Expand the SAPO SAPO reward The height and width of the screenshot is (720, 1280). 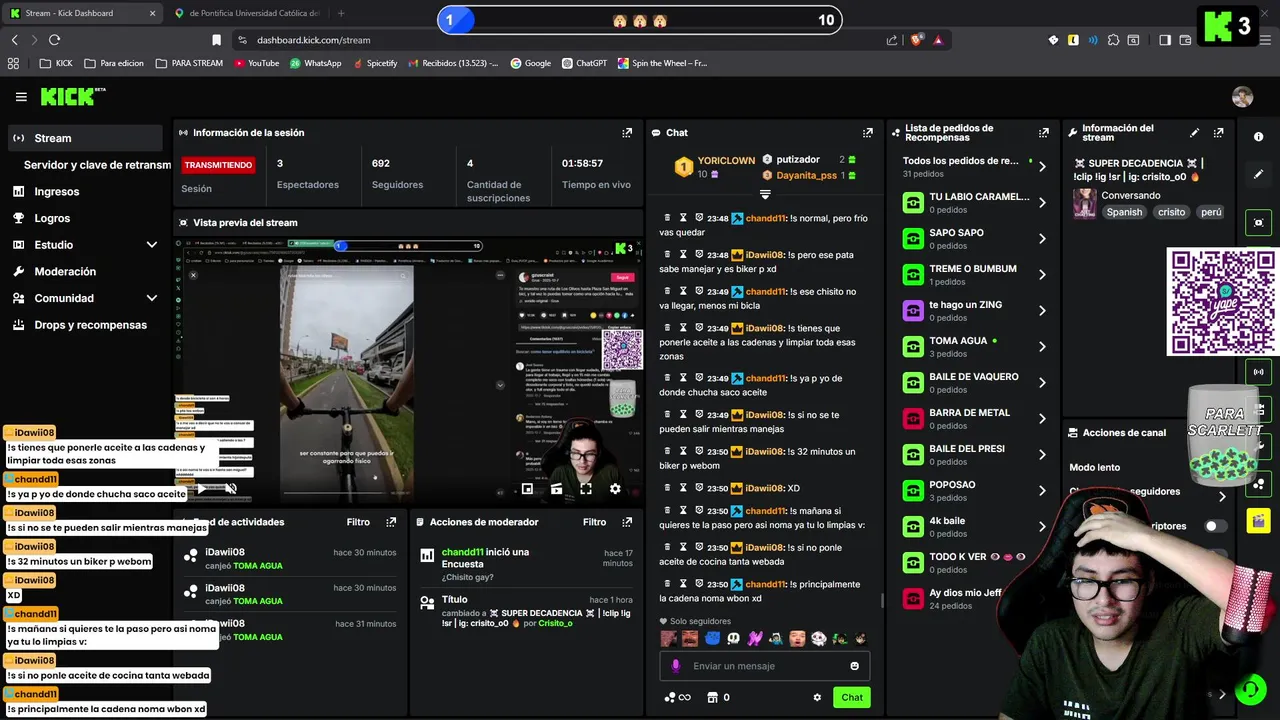tap(1042, 238)
